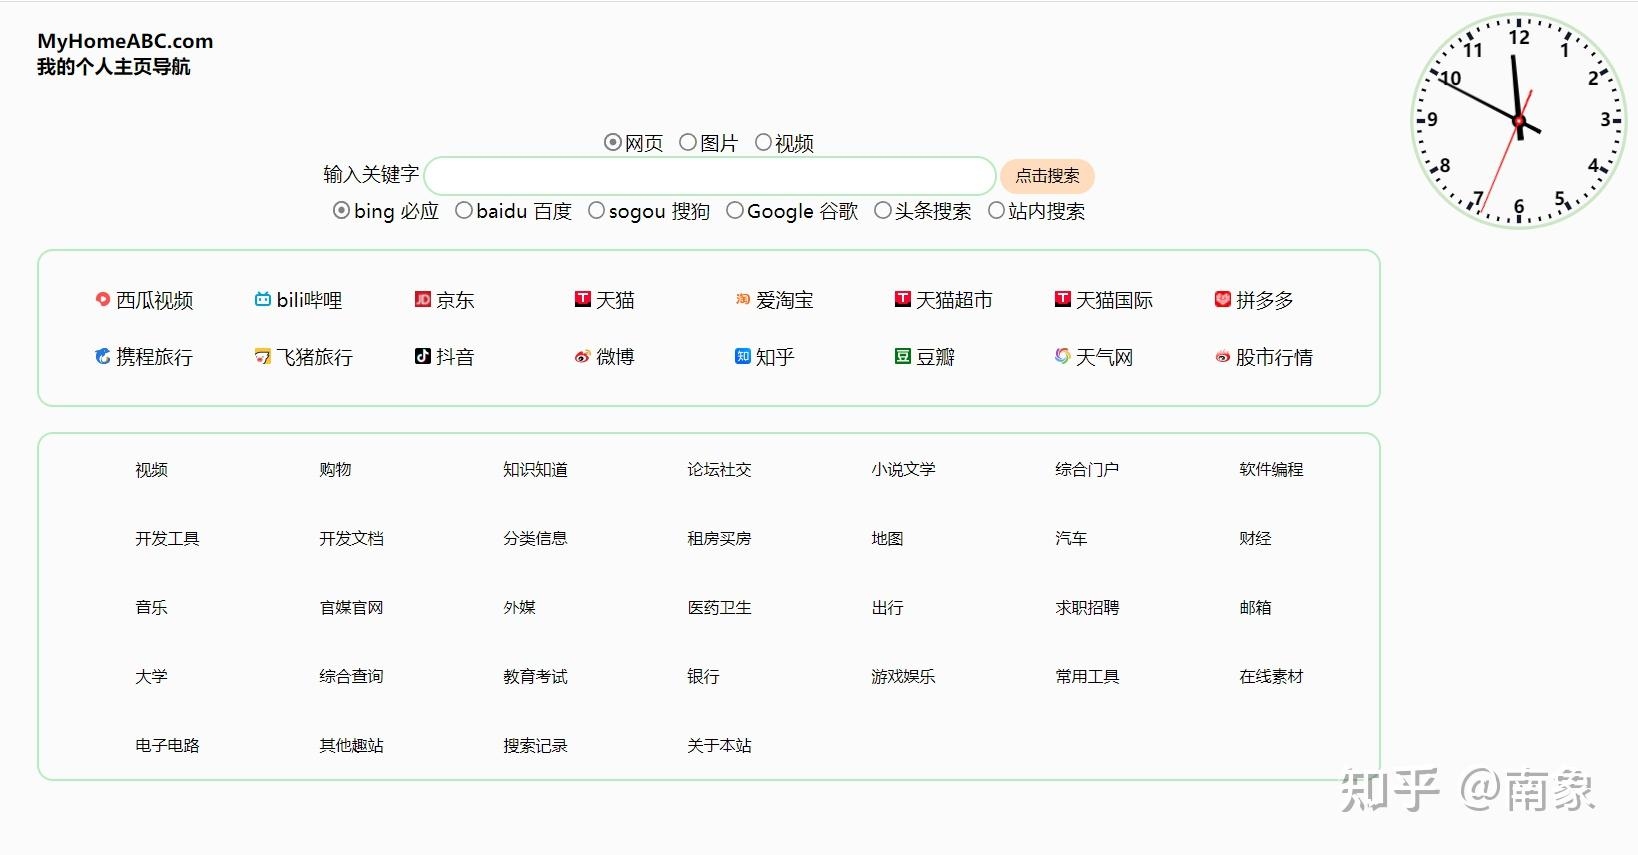Select the 网页 search type radio
Screen dimensions: 1638x855
pos(613,142)
